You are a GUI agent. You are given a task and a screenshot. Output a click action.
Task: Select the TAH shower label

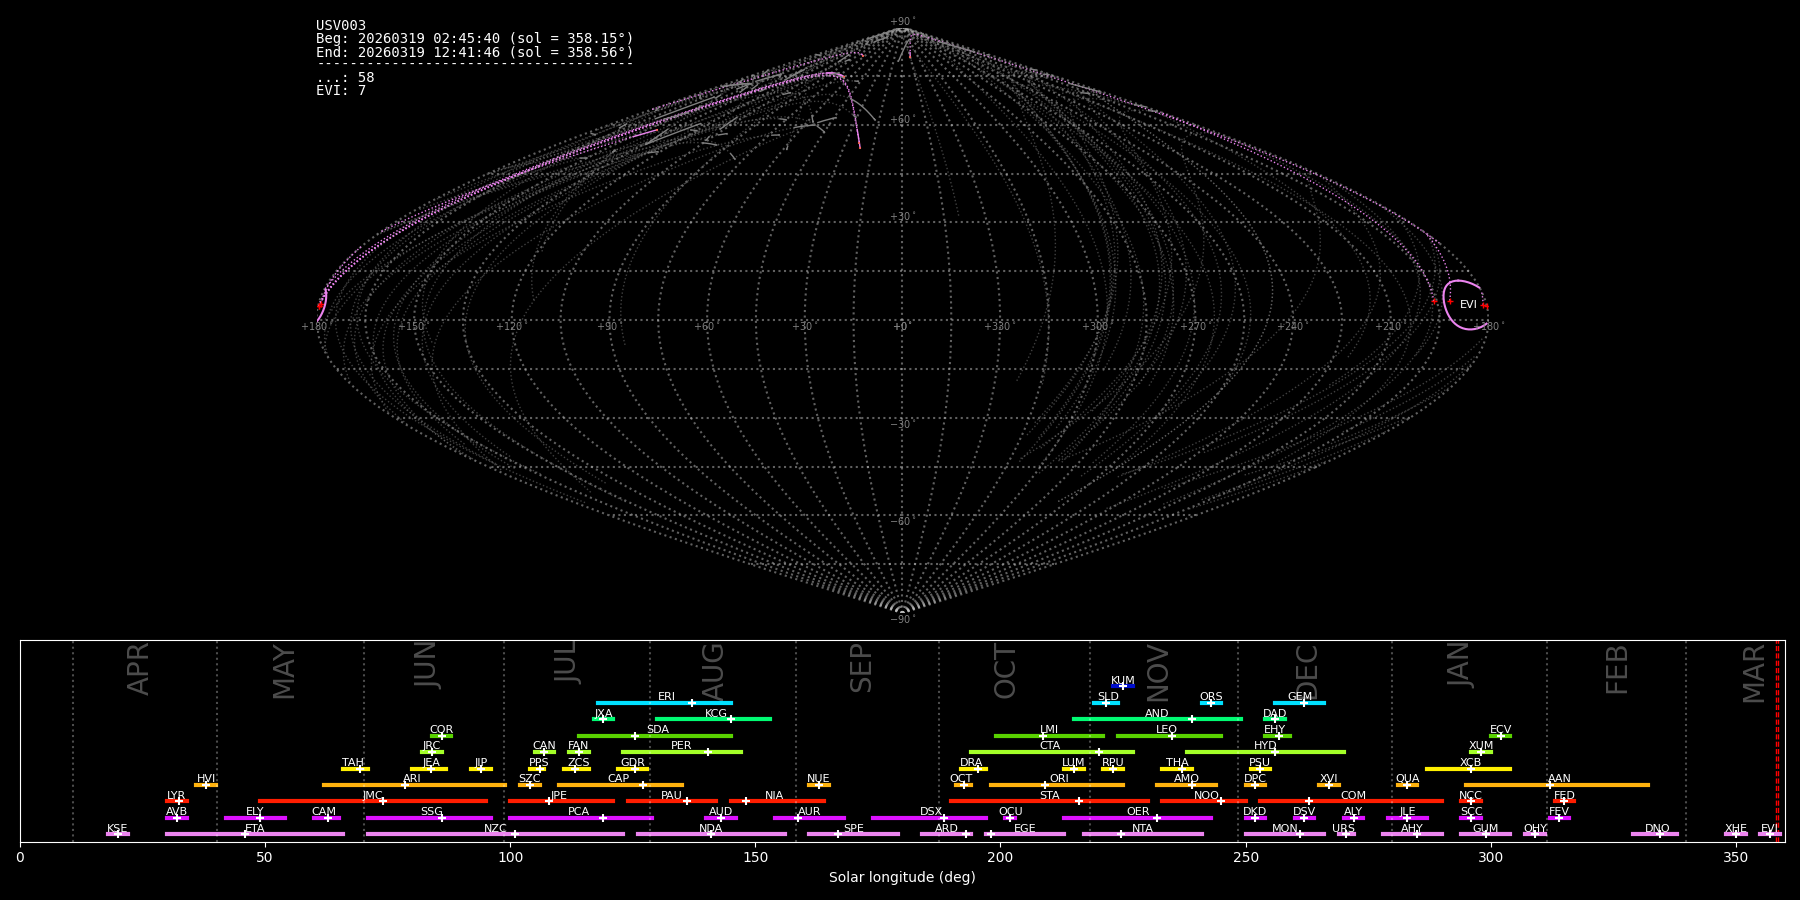(x=353, y=763)
